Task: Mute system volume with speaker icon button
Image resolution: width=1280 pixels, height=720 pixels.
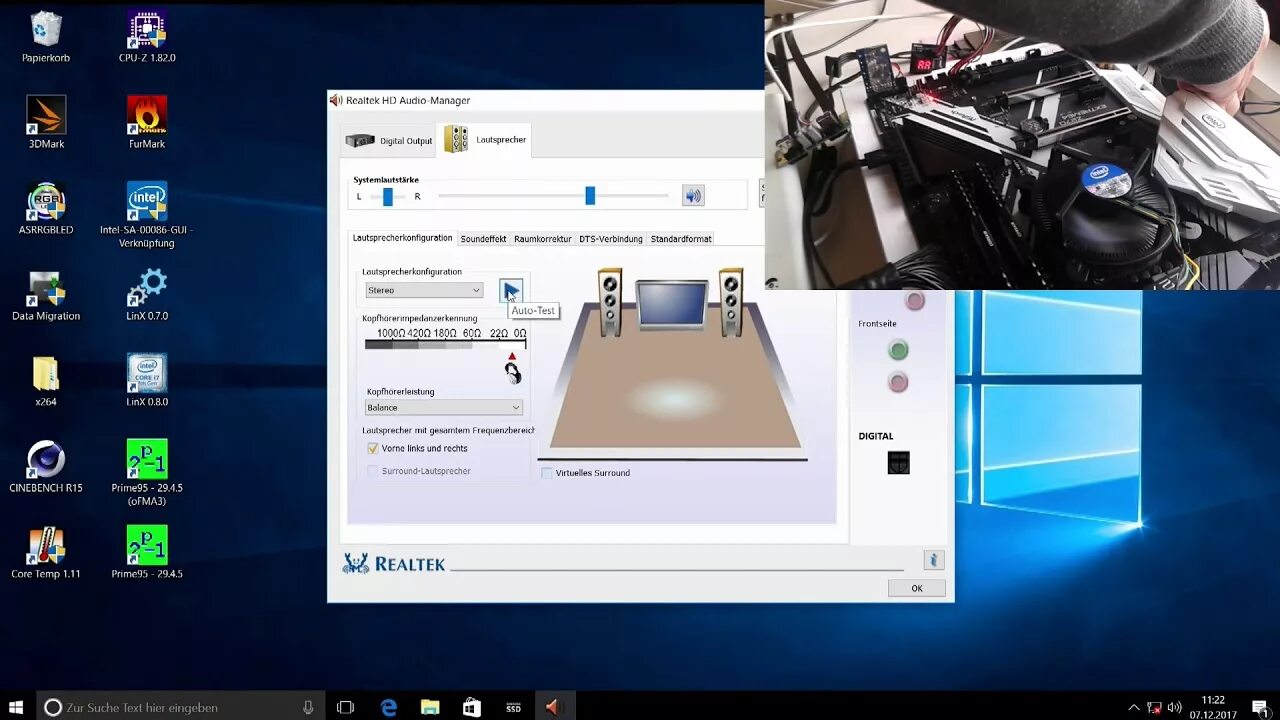Action: click(x=693, y=196)
